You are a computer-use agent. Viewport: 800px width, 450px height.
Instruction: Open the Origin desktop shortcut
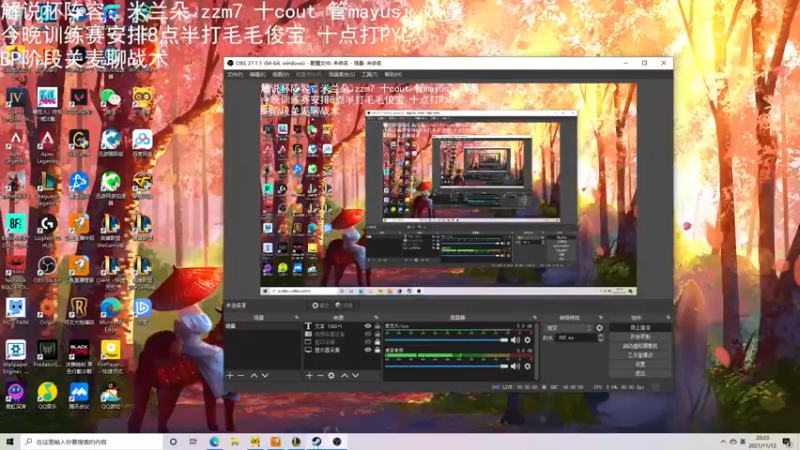[x=47, y=311]
